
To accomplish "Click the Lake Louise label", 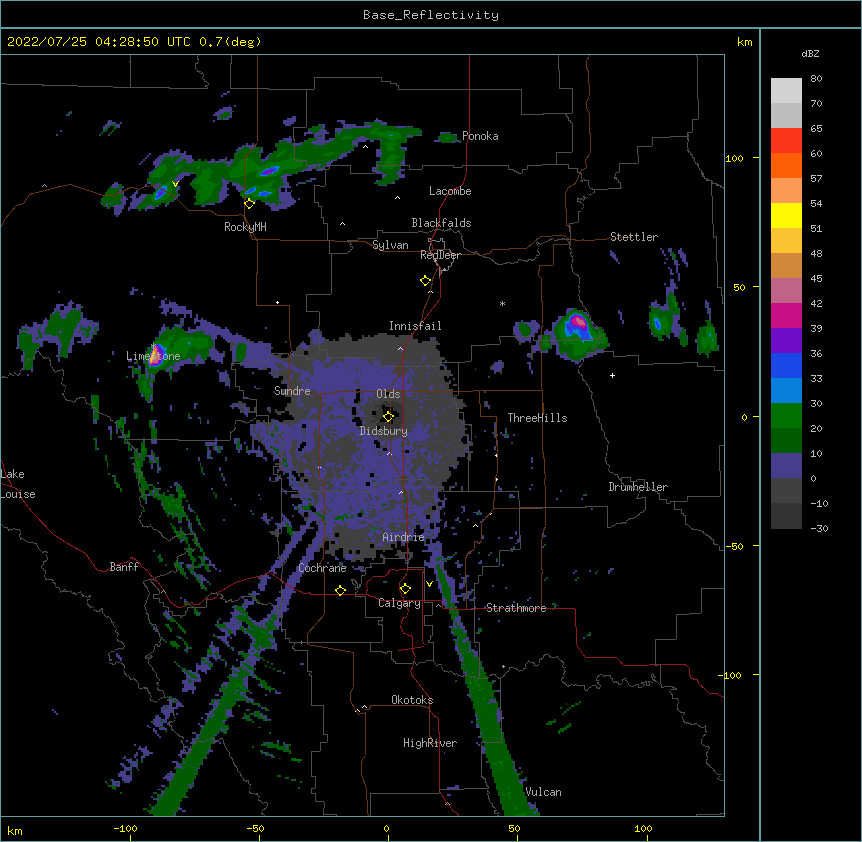I will (18, 484).
